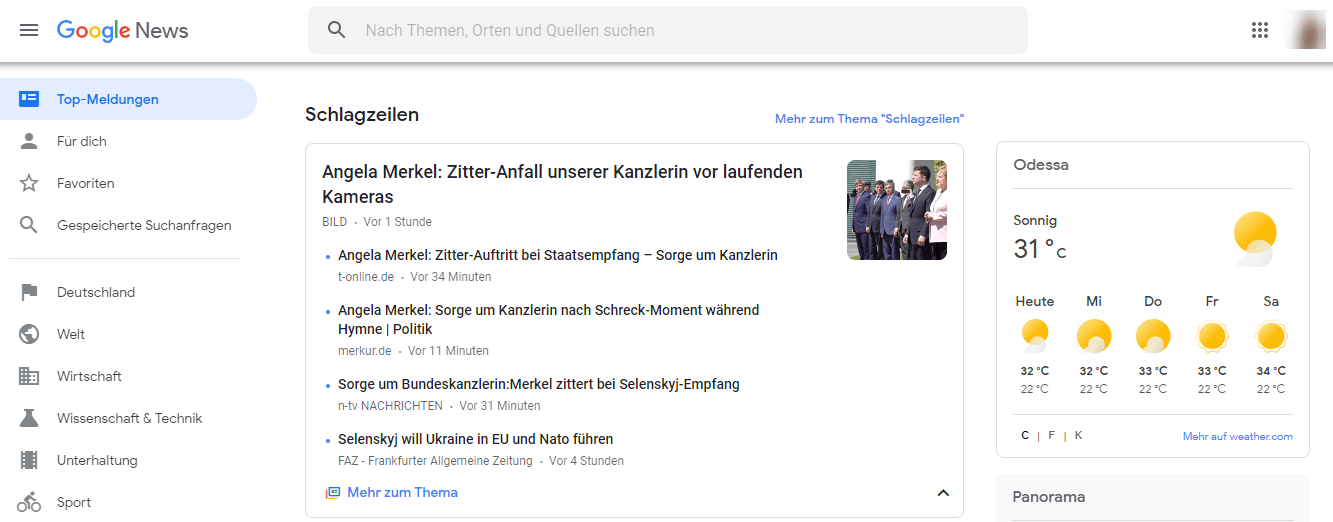Click Sa forecast sun icon

coord(1271,336)
